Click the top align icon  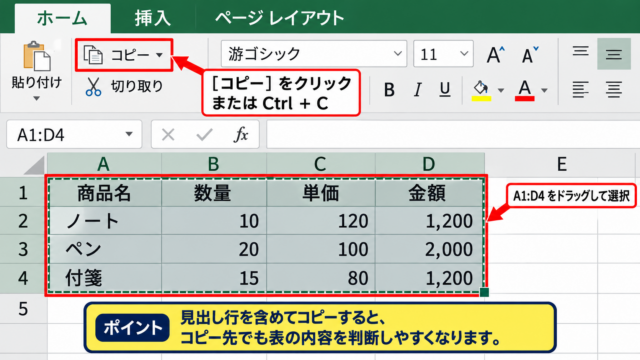[580, 51]
